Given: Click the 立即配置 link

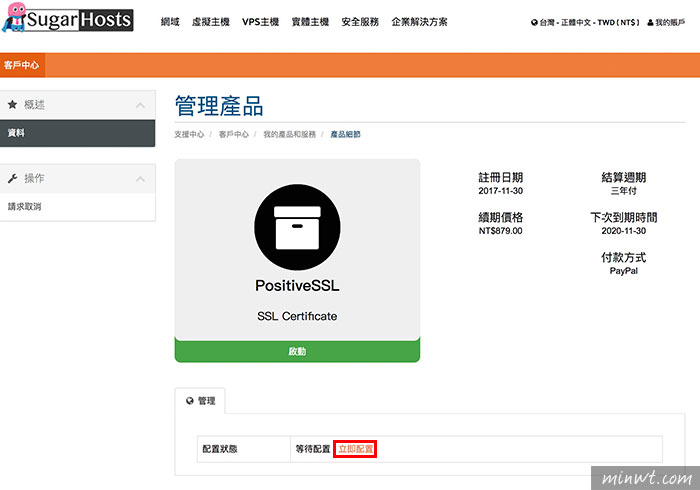Looking at the screenshot, I should coord(355,449).
